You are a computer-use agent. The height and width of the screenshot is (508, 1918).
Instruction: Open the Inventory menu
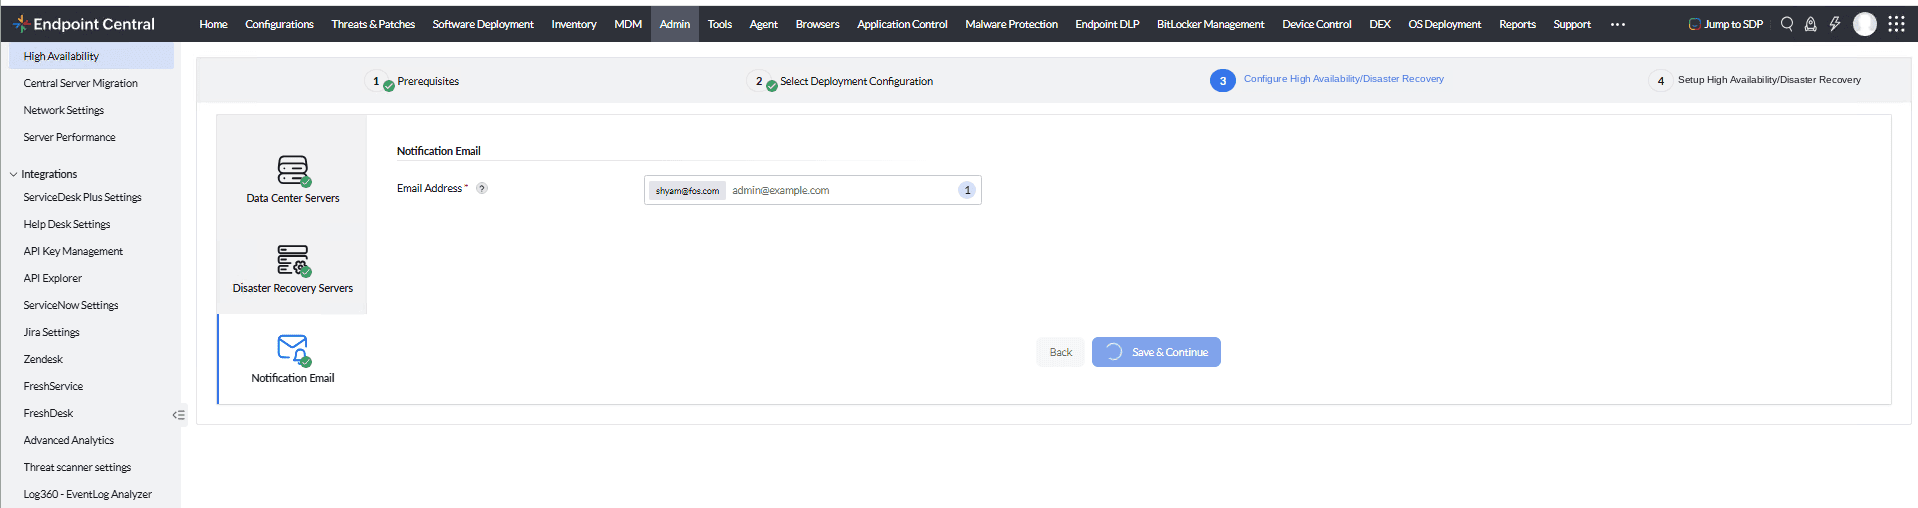pyautogui.click(x=574, y=24)
